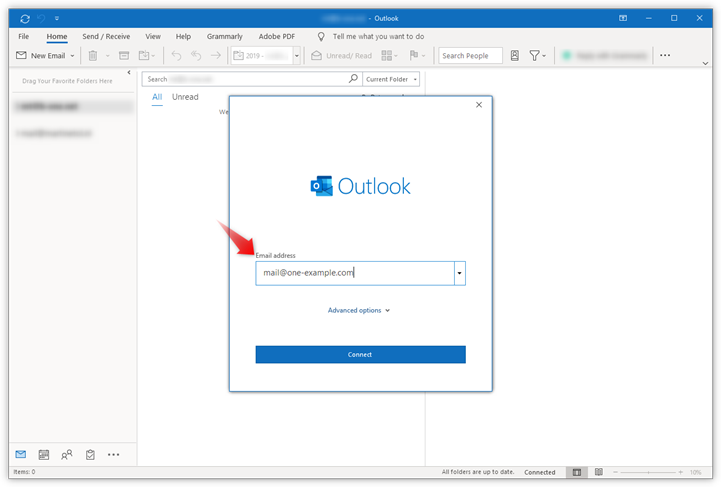721x487 pixels.
Task: Click the Move to folder icon
Action: (x=144, y=56)
